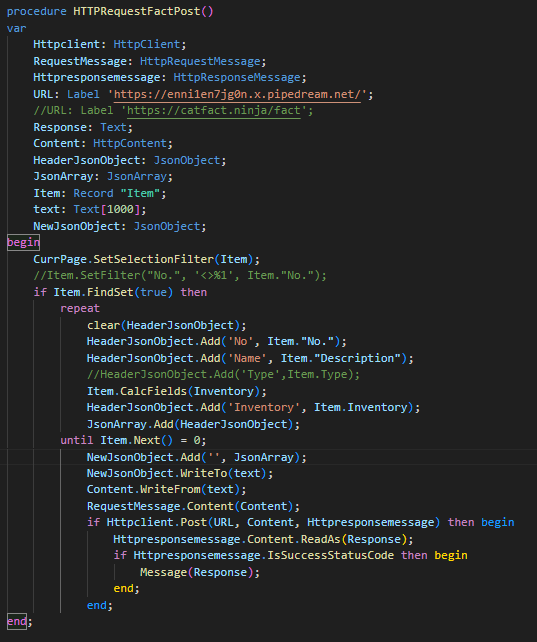537x642 pixels.
Task: Click the repeat keyword
Action: [x=80, y=308]
